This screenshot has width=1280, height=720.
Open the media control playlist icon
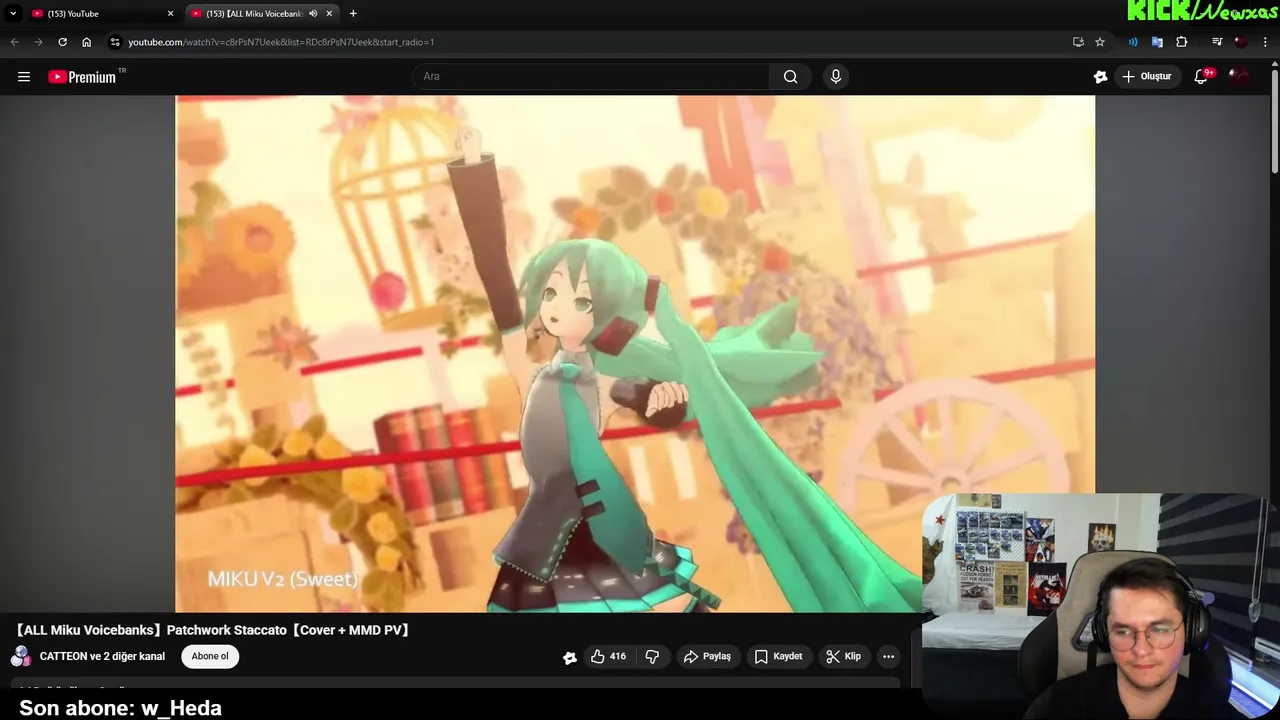[1217, 42]
